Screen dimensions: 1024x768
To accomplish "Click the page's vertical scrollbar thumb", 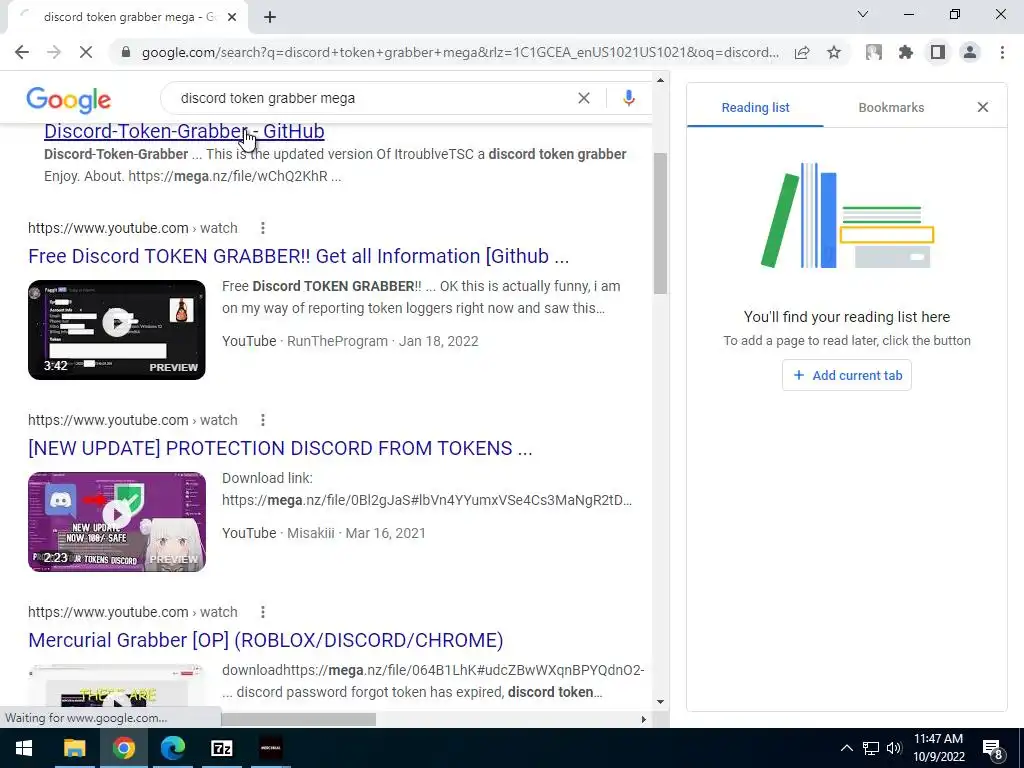I will pos(660,223).
